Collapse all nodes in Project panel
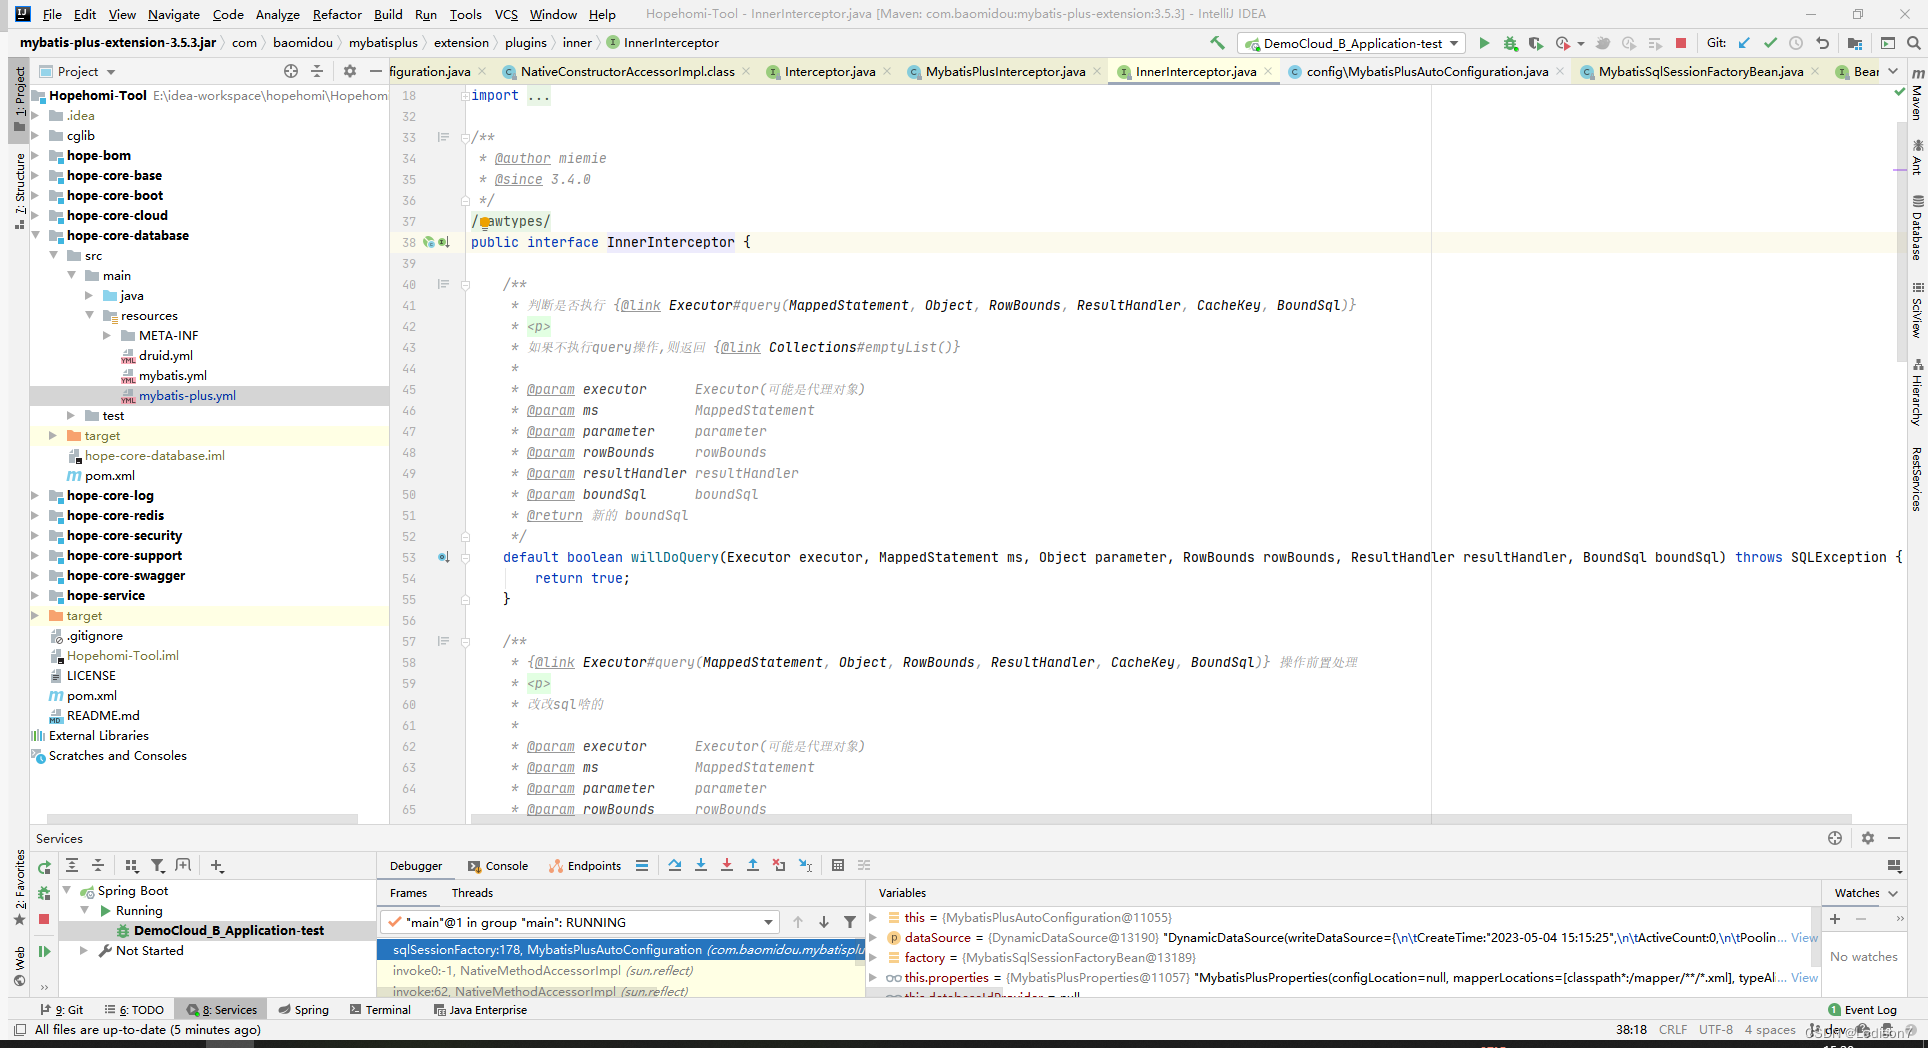Image resolution: width=1928 pixels, height=1048 pixels. point(317,71)
